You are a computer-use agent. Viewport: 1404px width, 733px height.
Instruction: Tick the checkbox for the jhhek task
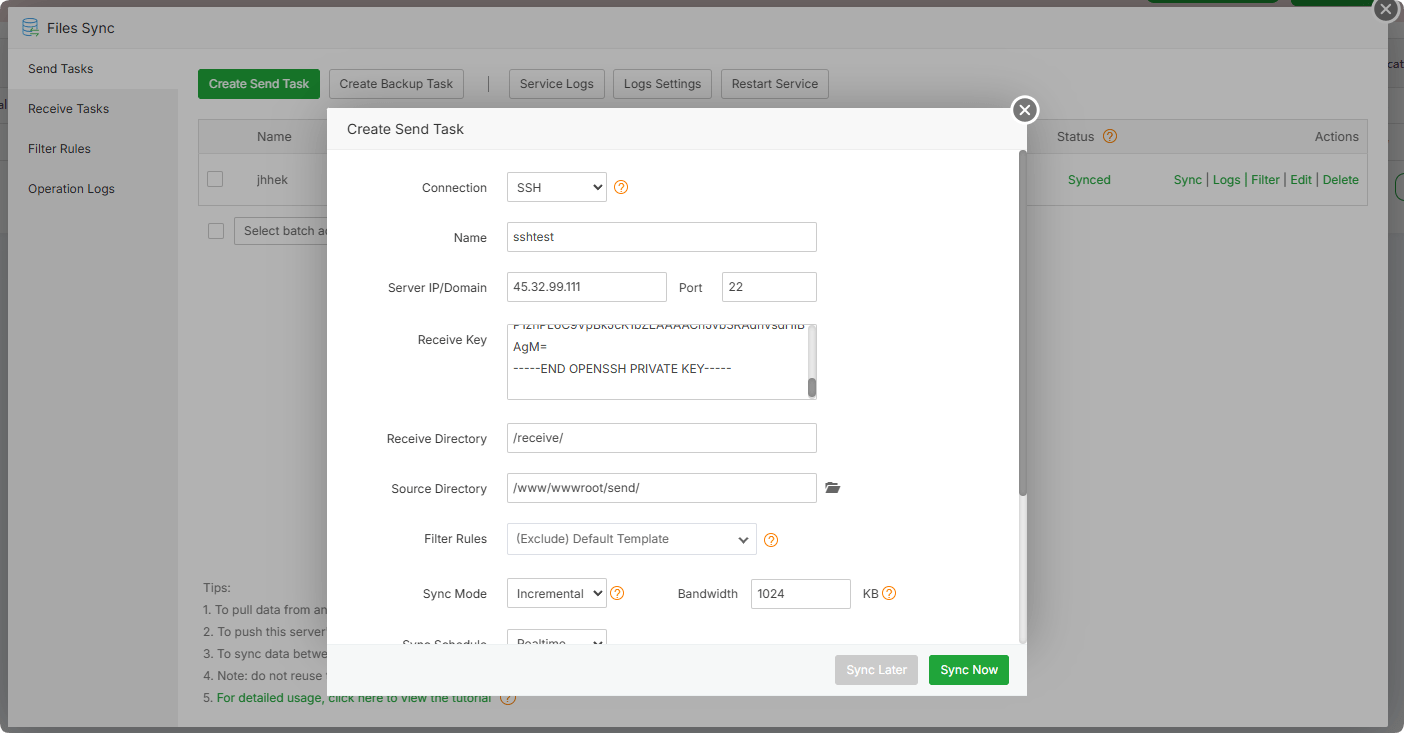215,179
